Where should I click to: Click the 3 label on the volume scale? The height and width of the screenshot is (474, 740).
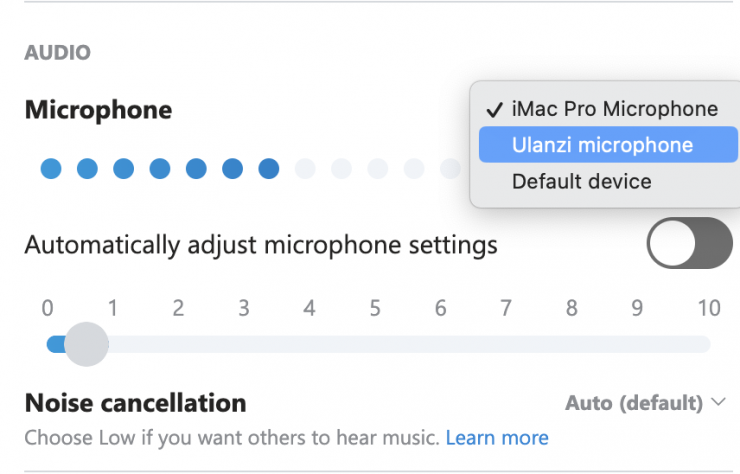[244, 308]
